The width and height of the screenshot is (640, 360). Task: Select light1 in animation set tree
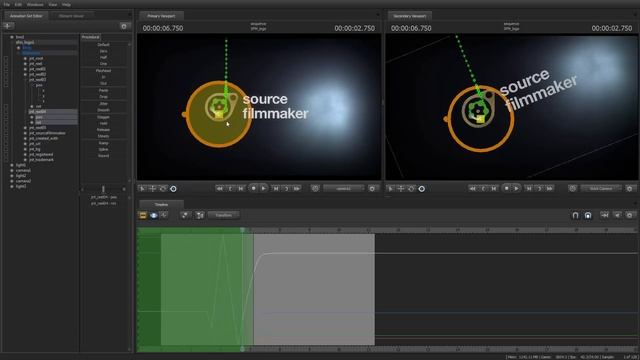point(21,165)
